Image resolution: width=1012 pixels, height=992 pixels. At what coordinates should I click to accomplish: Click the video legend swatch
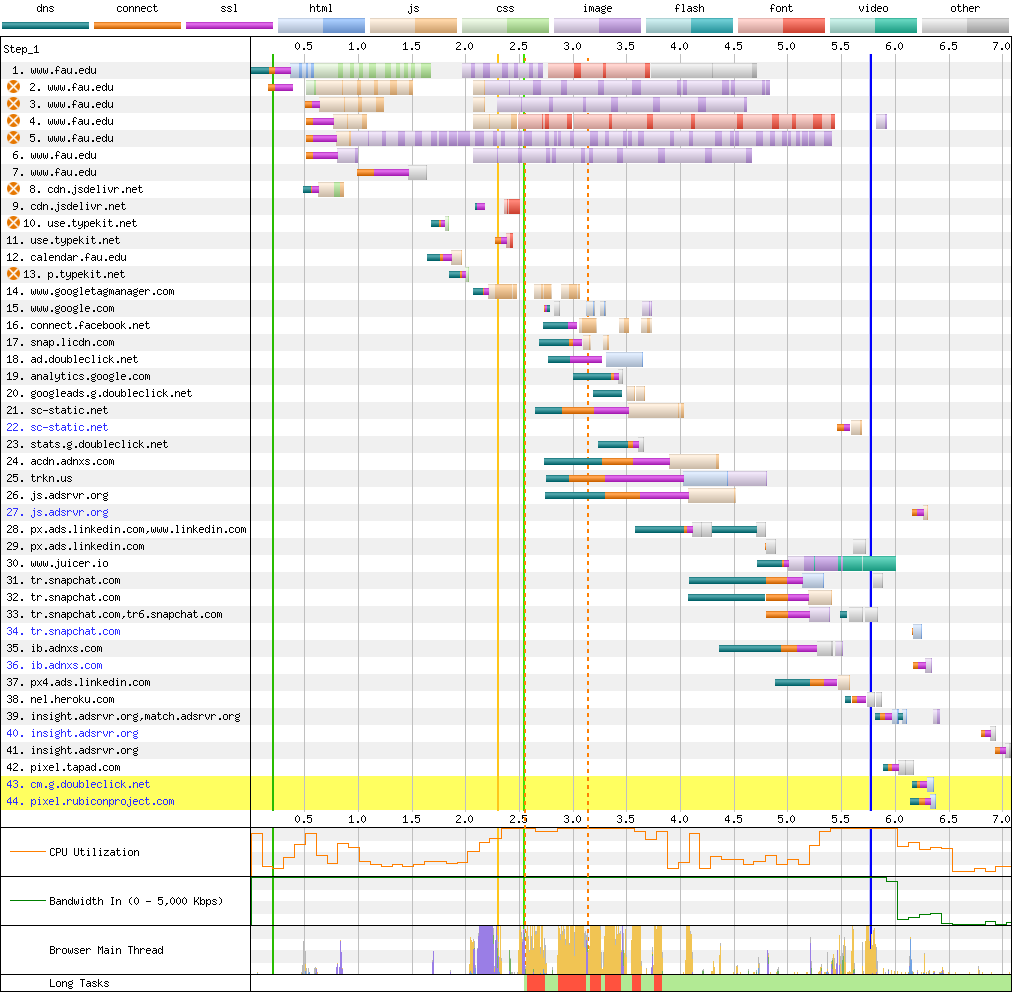coord(873,26)
